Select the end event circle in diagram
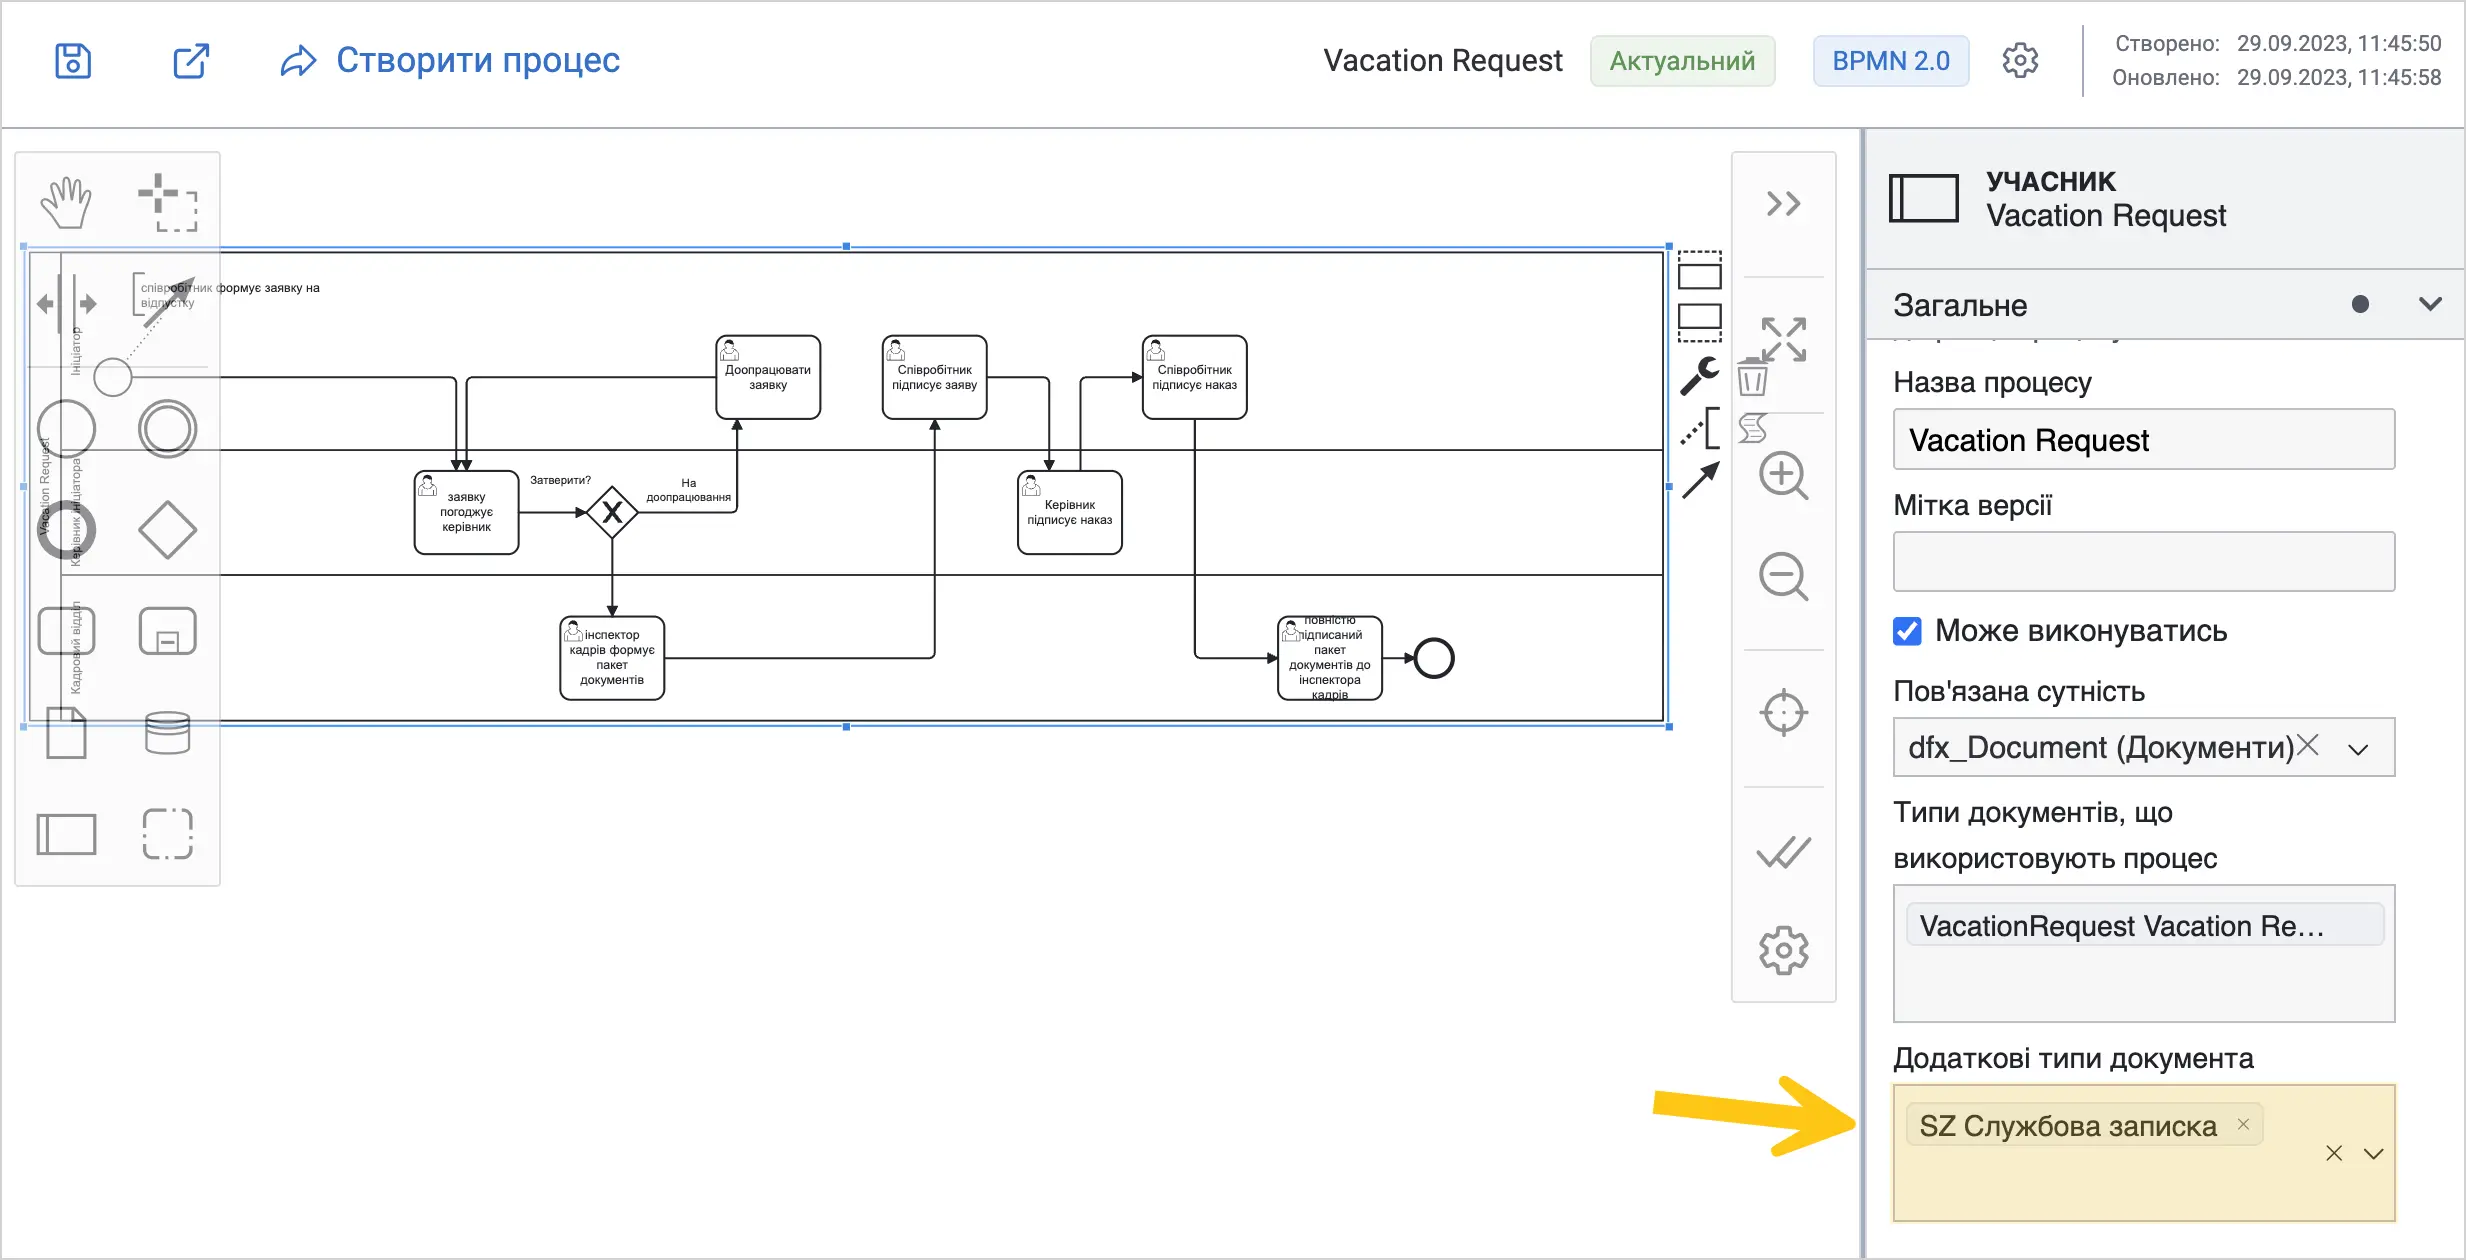Image resolution: width=2466 pixels, height=1260 pixels. [1434, 658]
